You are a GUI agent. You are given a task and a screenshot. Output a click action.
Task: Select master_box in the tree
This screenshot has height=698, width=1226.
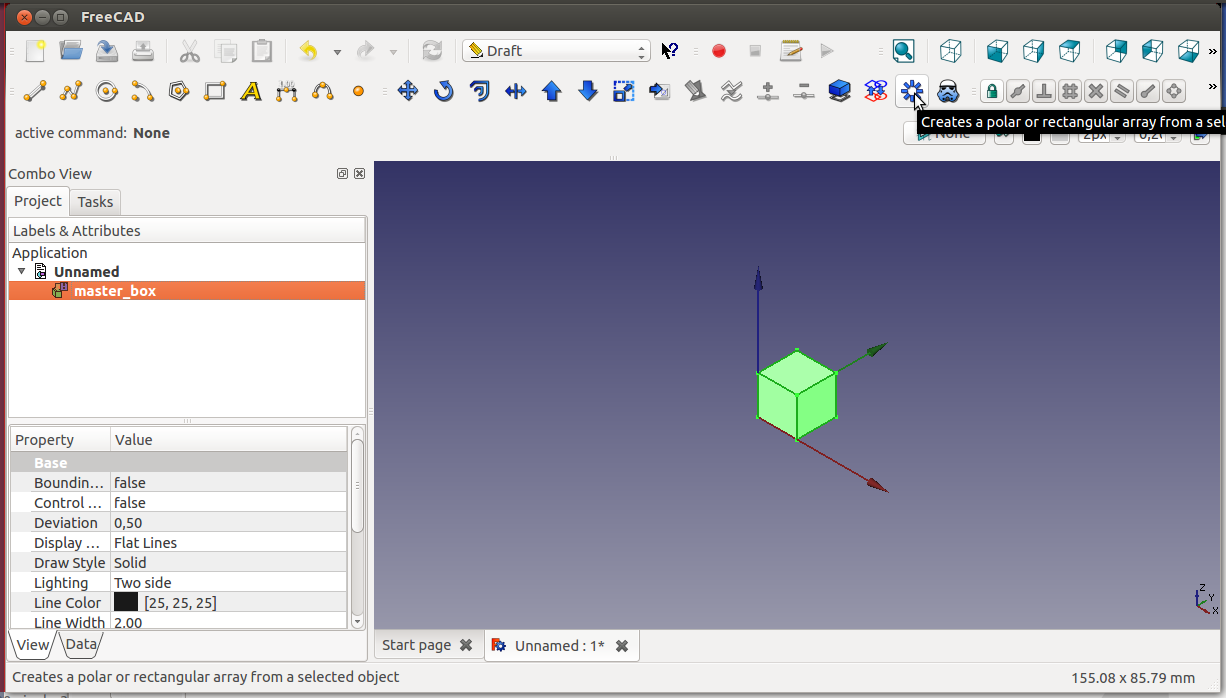point(114,291)
